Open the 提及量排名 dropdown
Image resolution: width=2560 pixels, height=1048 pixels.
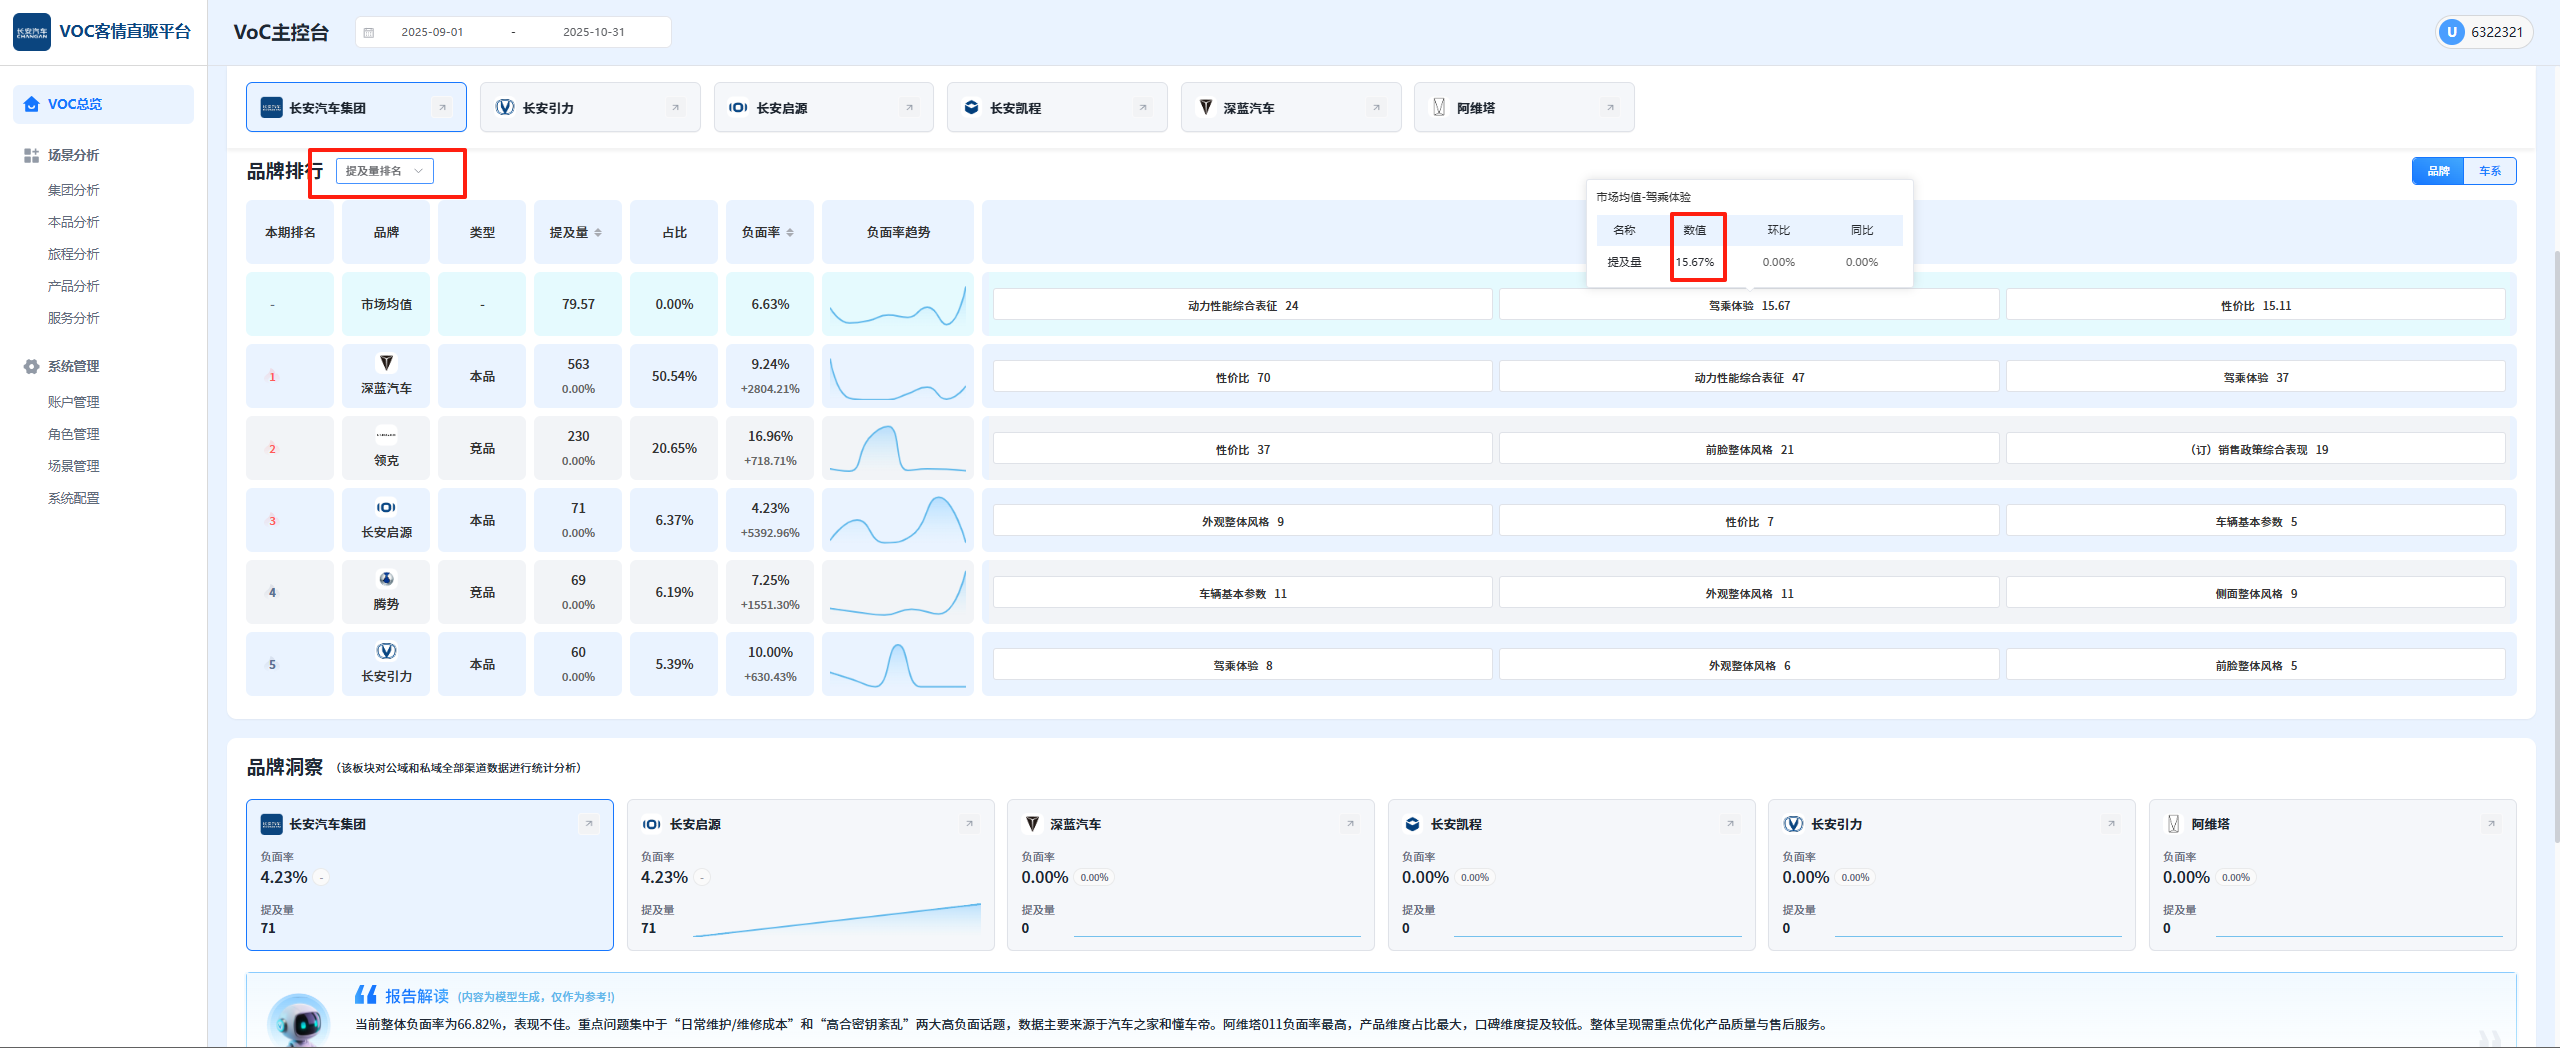[385, 171]
